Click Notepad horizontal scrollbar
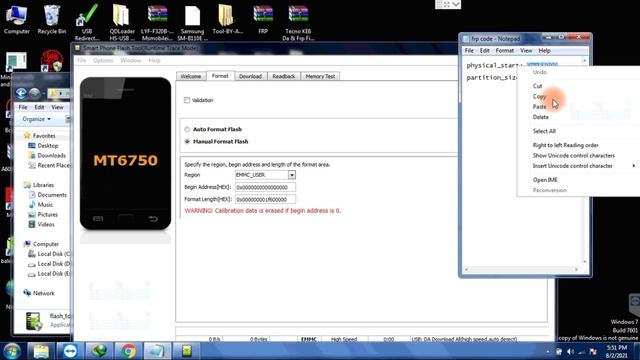This screenshot has width=640, height=360. pyautogui.click(x=522, y=269)
